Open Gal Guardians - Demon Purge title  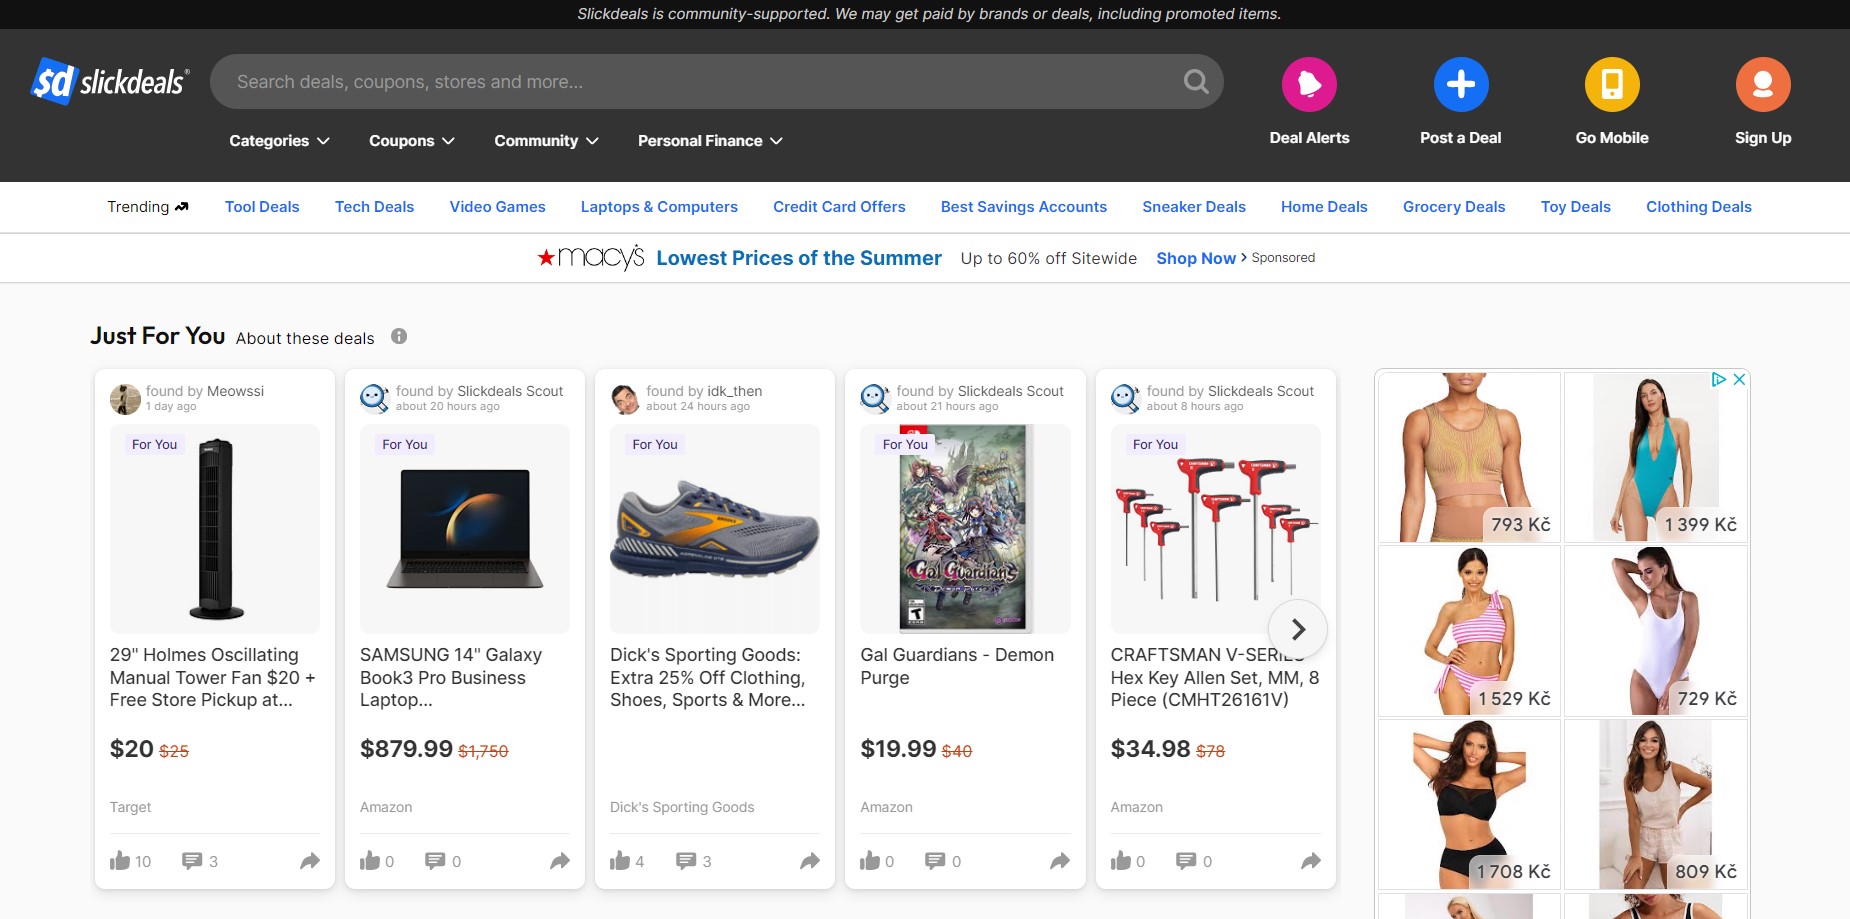tap(957, 666)
